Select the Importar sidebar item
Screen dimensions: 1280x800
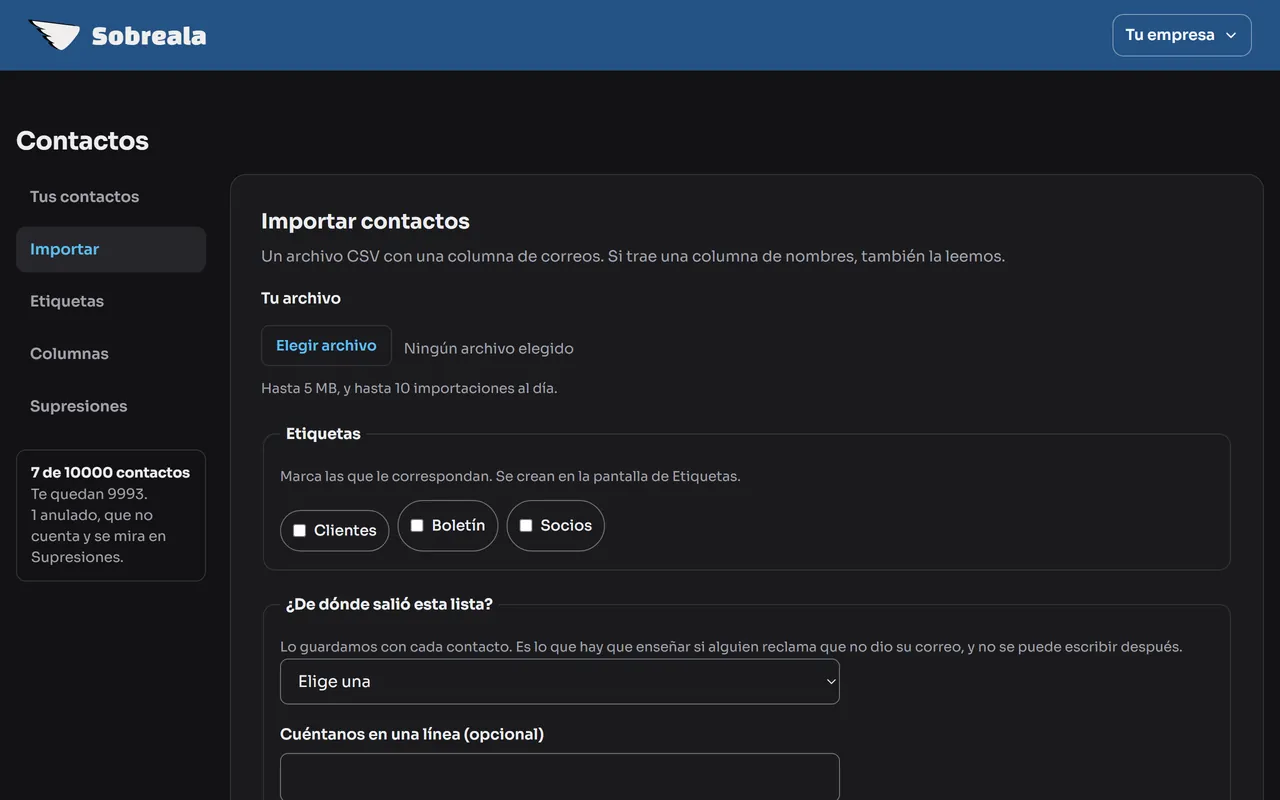(x=111, y=249)
